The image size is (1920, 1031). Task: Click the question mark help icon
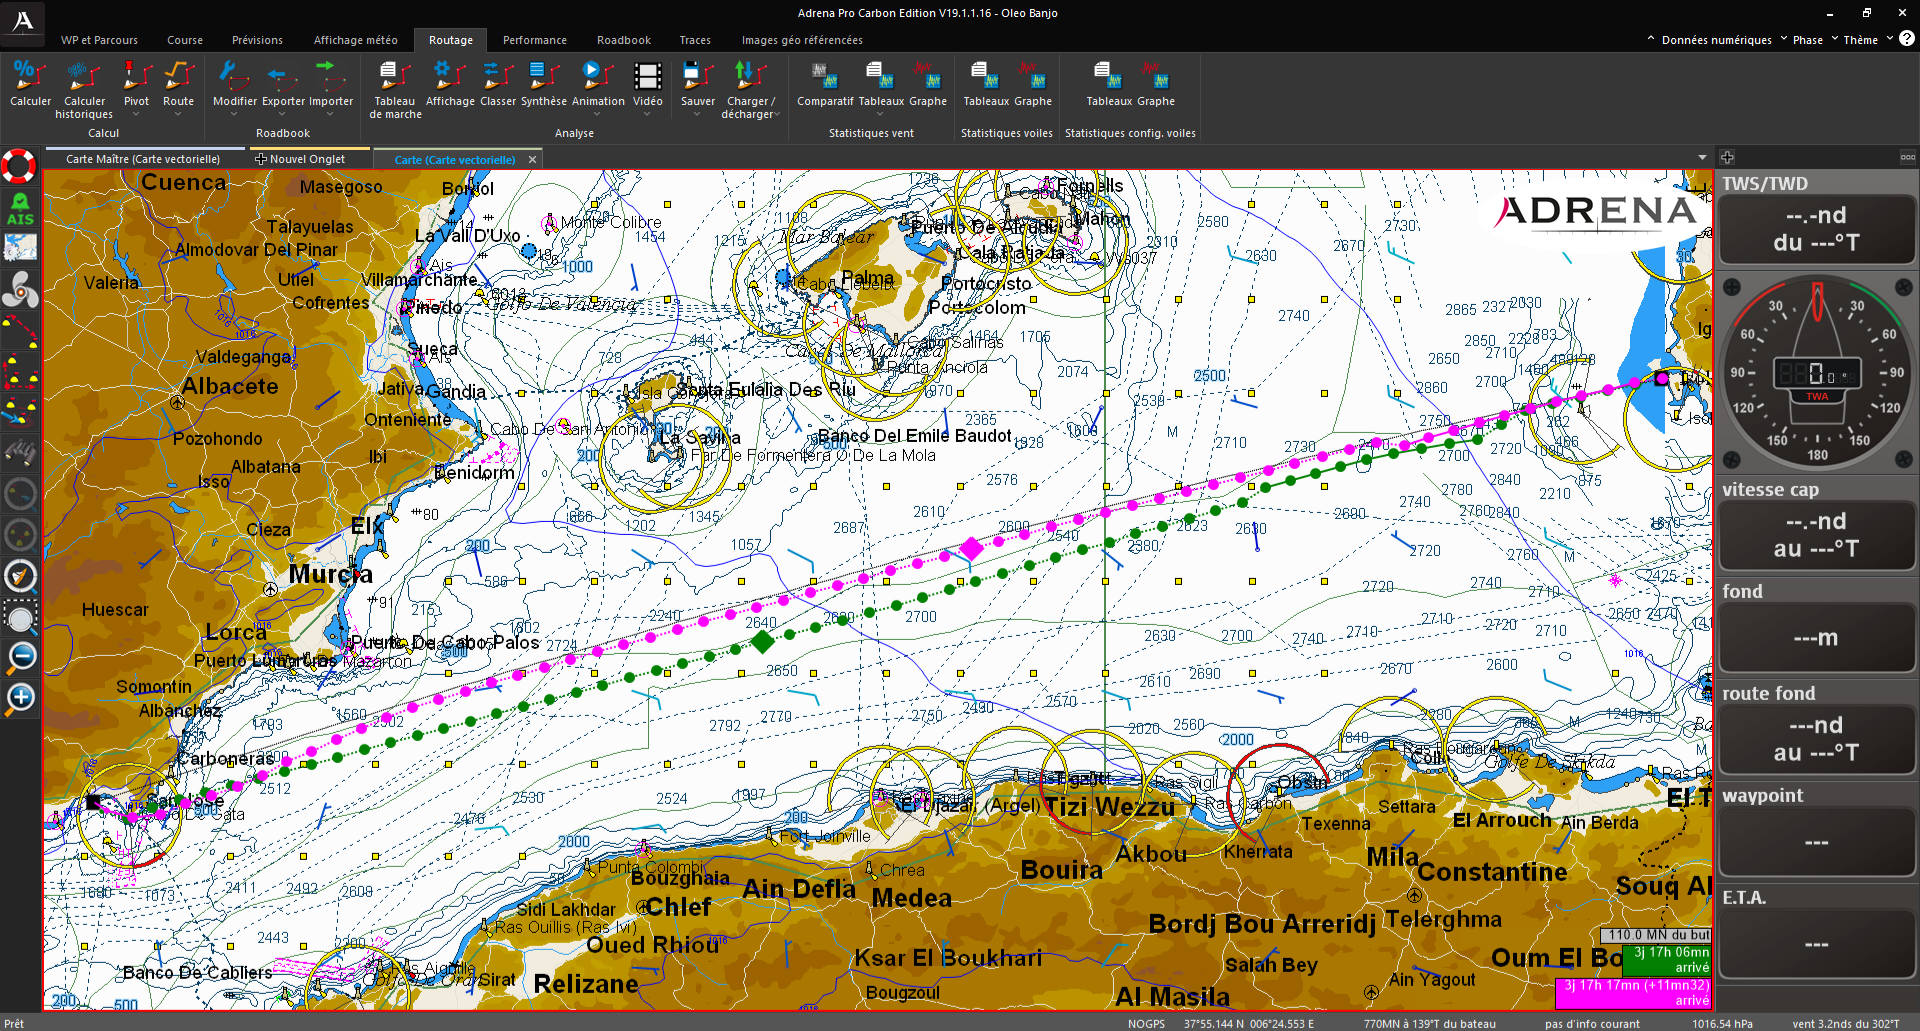click(x=1907, y=39)
